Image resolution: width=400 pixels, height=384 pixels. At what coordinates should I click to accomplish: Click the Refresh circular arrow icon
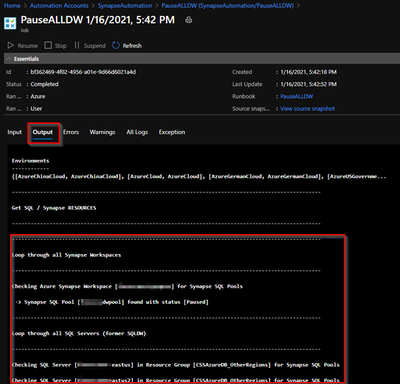click(x=116, y=45)
